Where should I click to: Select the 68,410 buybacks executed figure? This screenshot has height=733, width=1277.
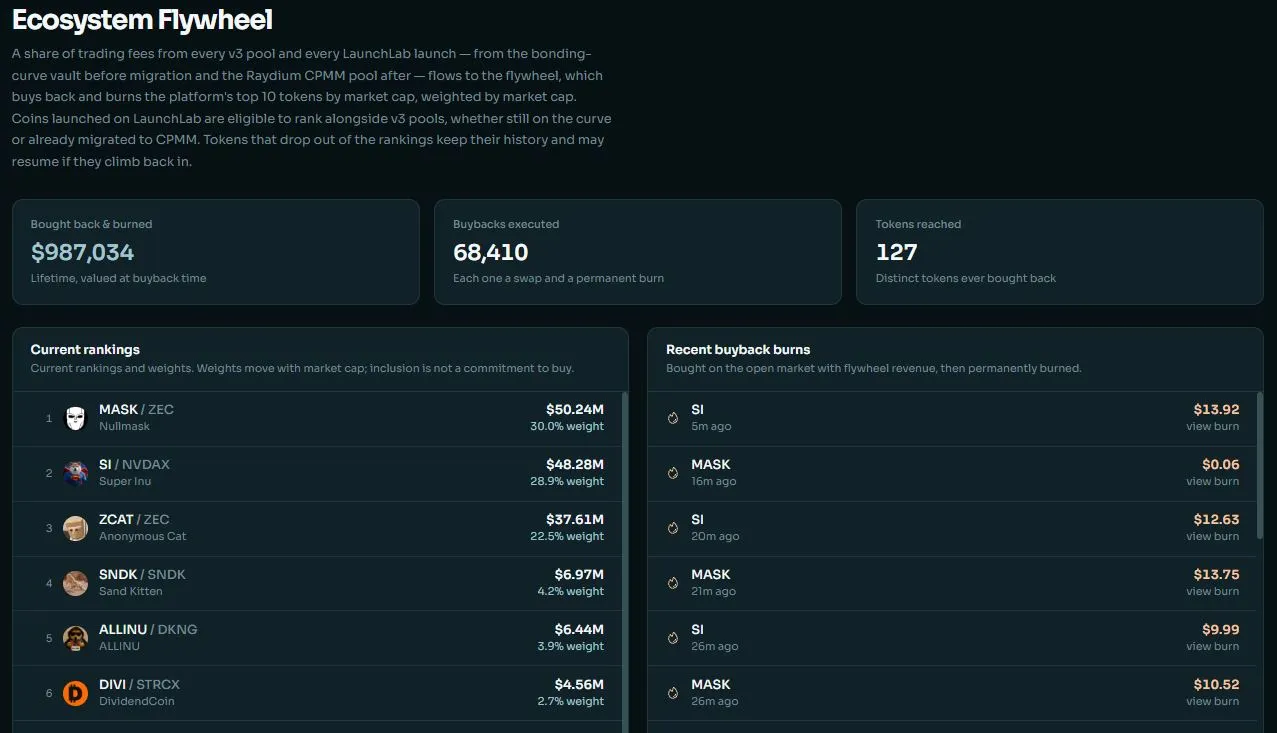point(491,252)
